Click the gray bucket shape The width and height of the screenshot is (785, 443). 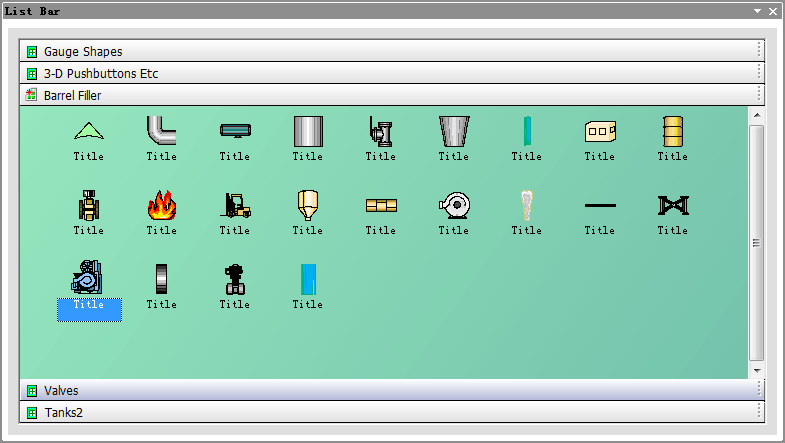point(453,131)
